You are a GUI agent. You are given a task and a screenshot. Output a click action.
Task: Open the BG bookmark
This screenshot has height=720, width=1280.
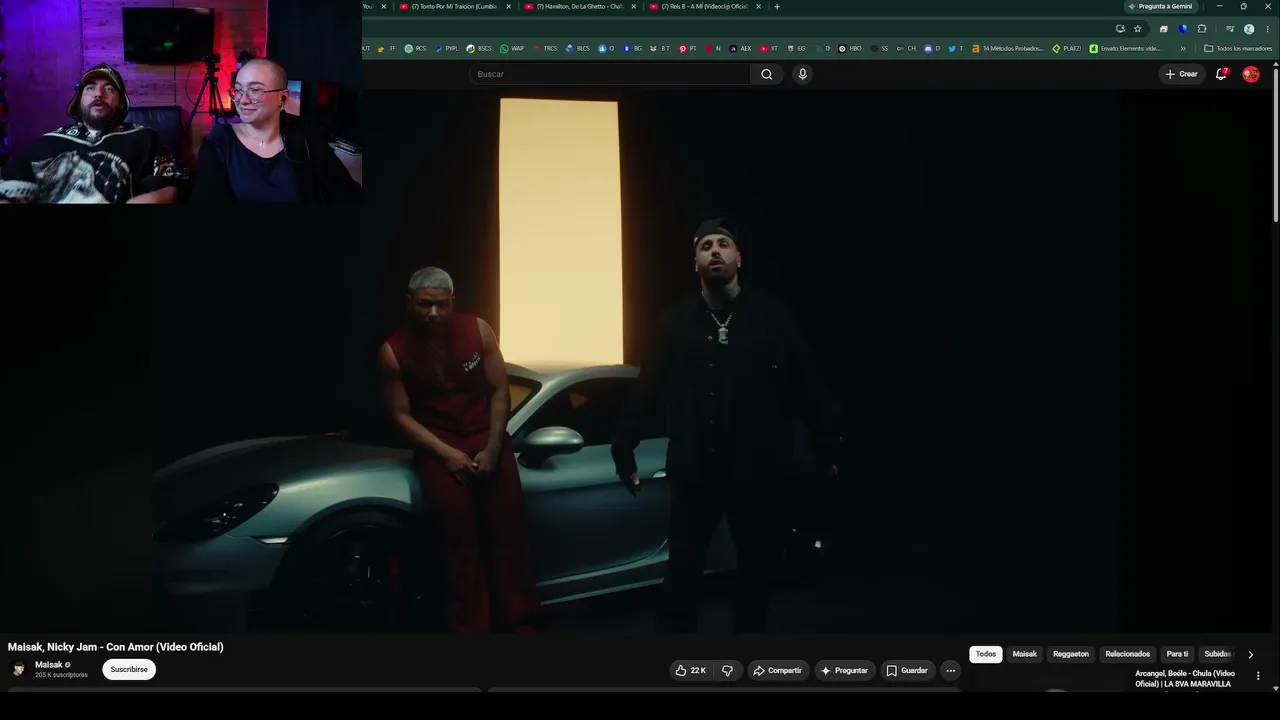(x=633, y=48)
